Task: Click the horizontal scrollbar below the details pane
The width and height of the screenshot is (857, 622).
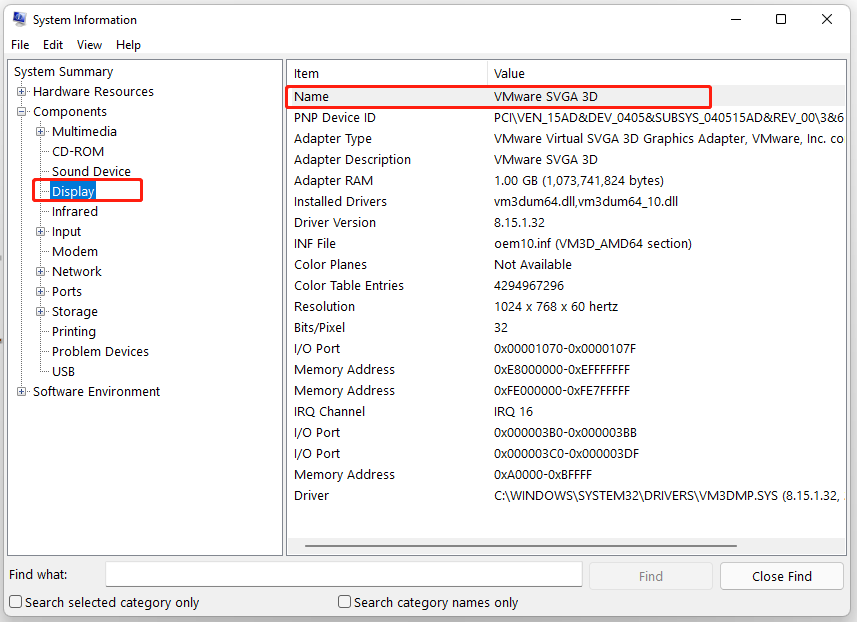Action: [x=520, y=545]
